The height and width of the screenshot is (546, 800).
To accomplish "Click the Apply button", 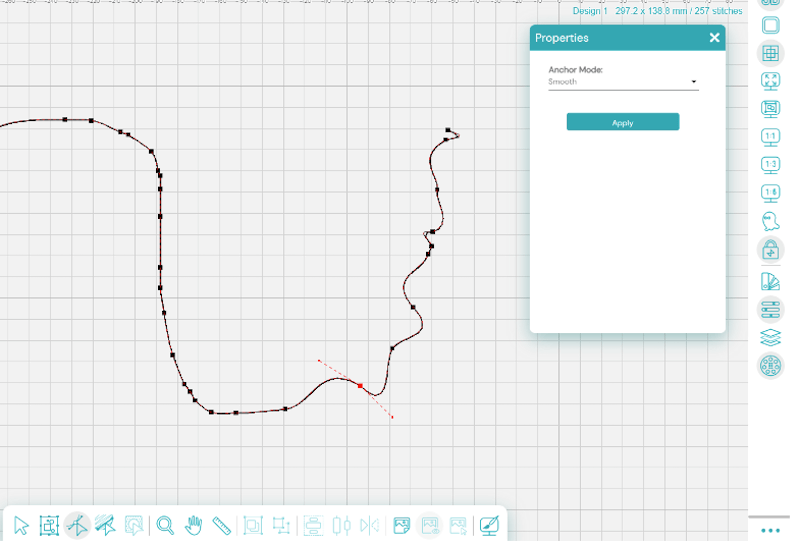I will tap(622, 122).
